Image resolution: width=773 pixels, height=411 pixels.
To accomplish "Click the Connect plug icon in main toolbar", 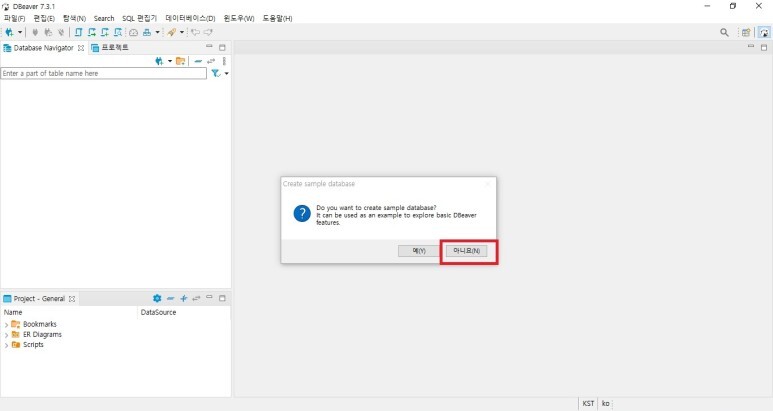I will (x=35, y=32).
